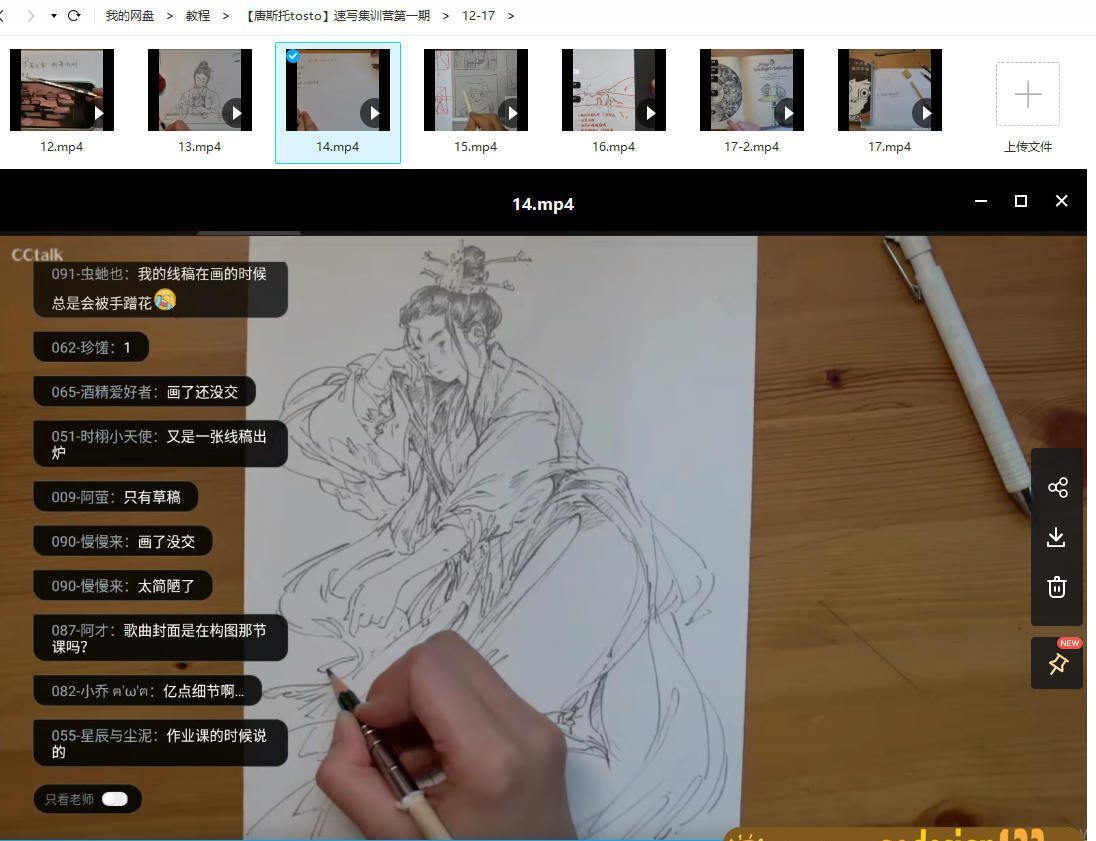Uncheck the selection checkbox on 14.mp4 thumbnail
1096x841 pixels.
coord(293,56)
